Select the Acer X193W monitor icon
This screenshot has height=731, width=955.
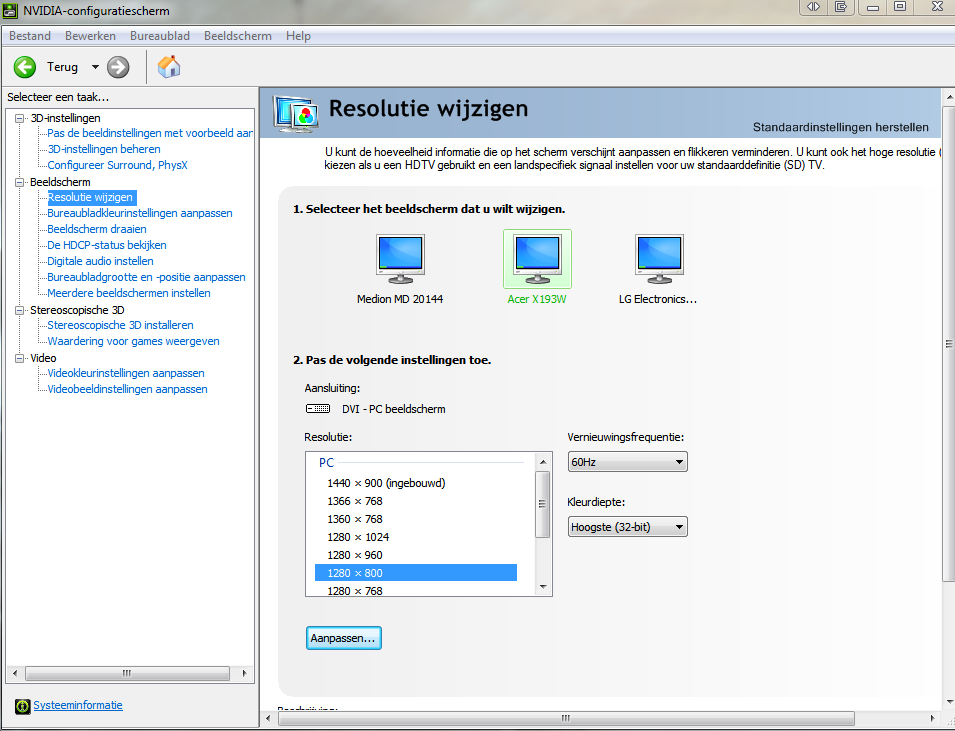coord(537,259)
